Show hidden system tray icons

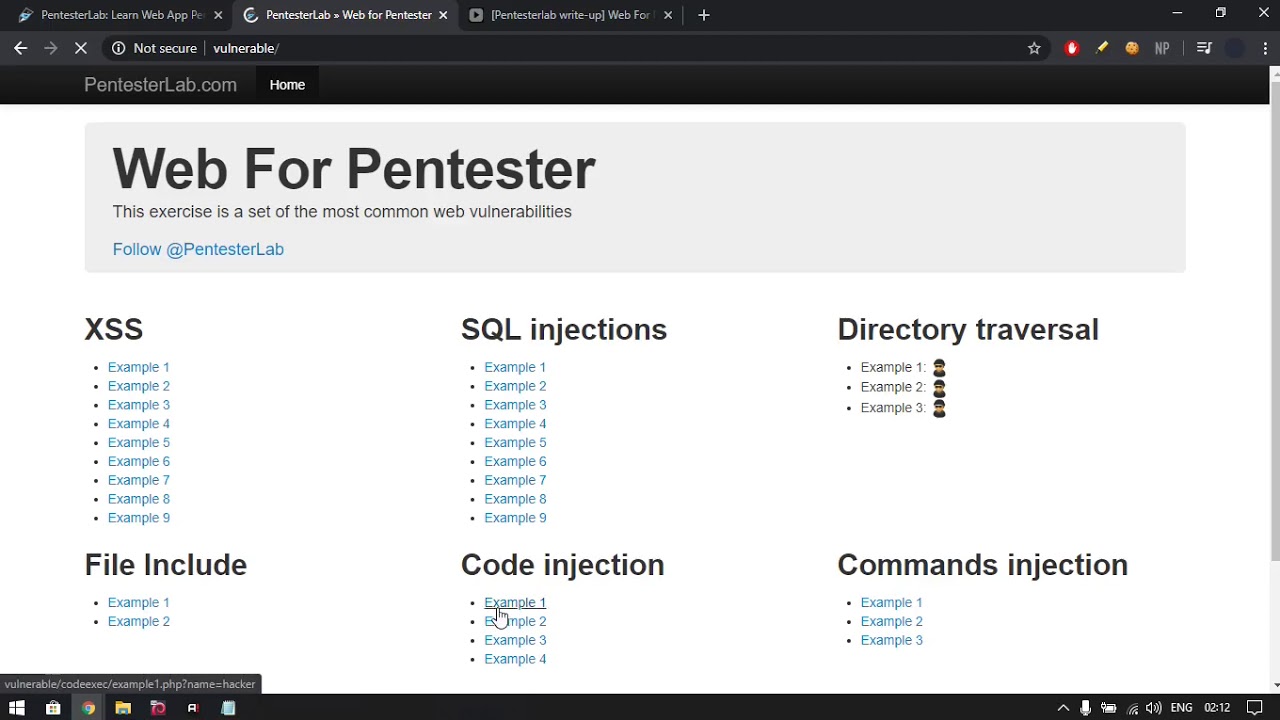pyautogui.click(x=1063, y=708)
